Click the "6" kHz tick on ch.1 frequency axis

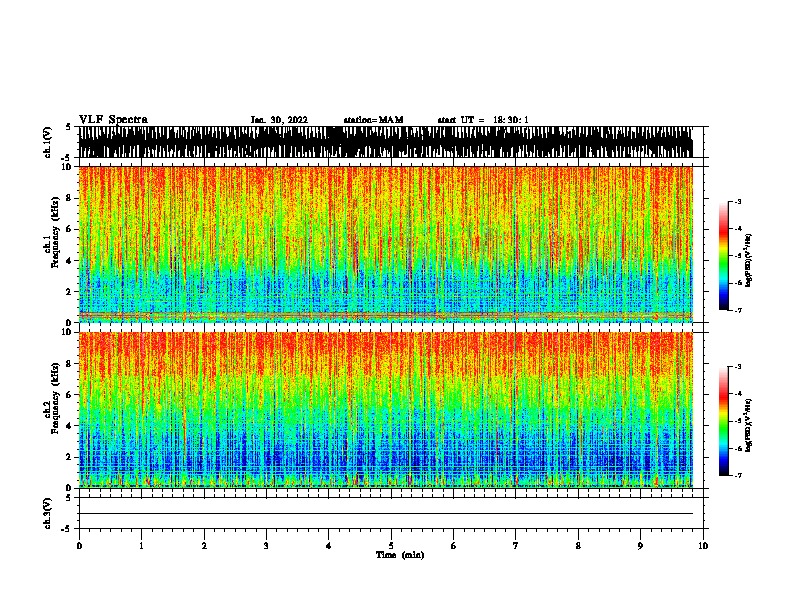(70, 229)
